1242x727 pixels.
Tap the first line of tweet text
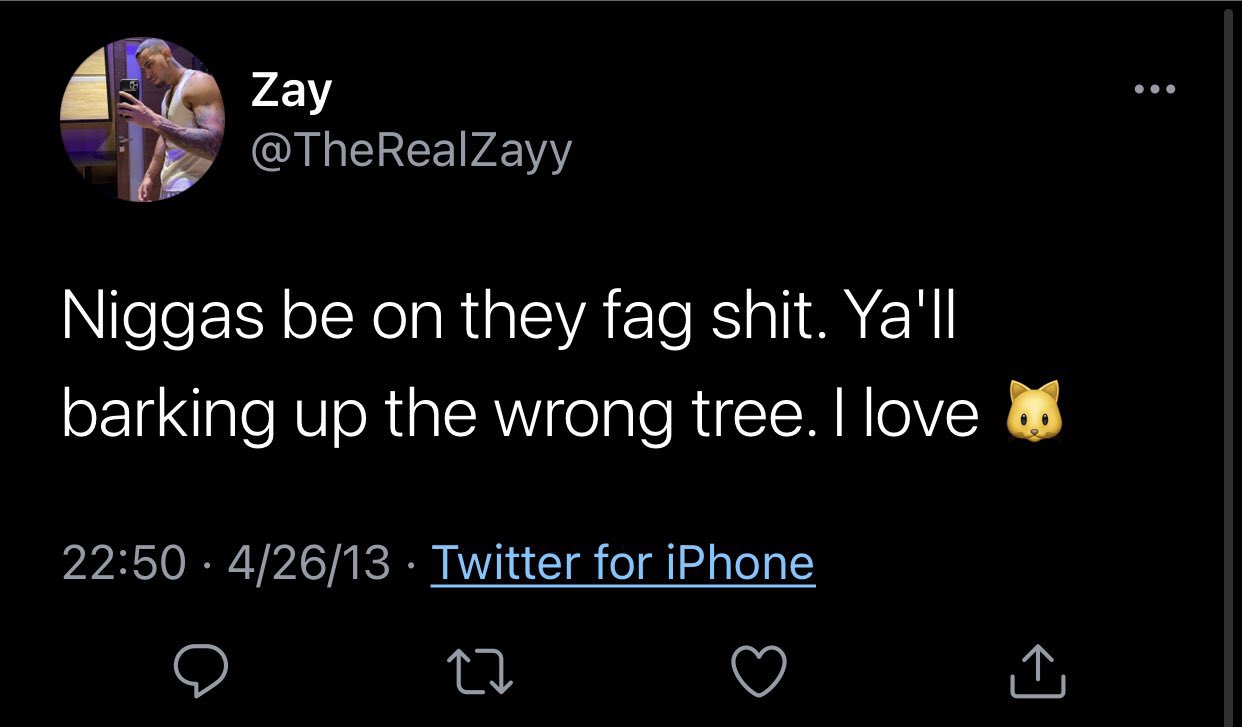(508, 318)
